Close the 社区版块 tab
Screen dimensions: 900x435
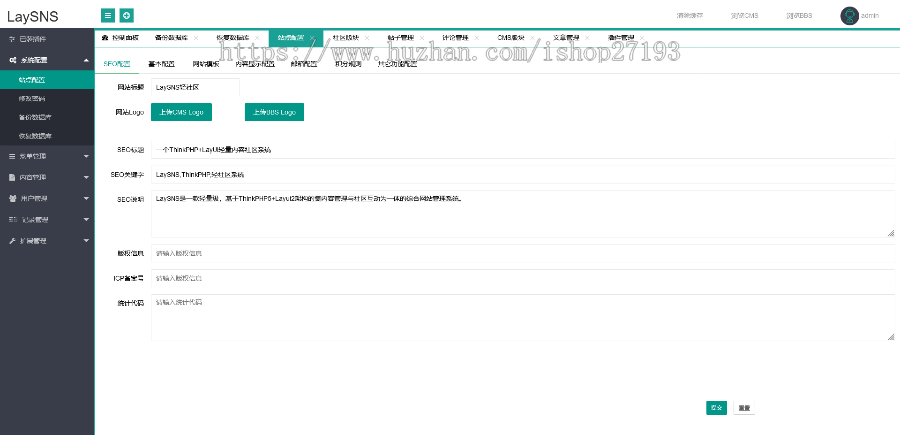pyautogui.click(x=367, y=38)
